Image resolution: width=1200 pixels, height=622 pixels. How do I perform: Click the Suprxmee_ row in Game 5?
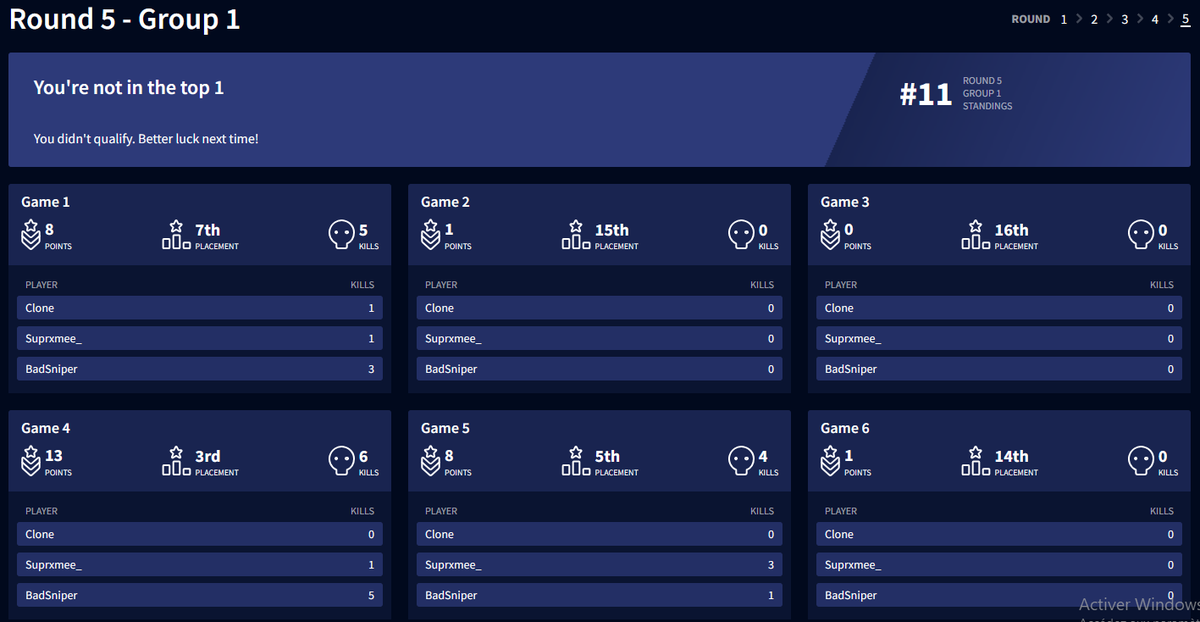600,565
